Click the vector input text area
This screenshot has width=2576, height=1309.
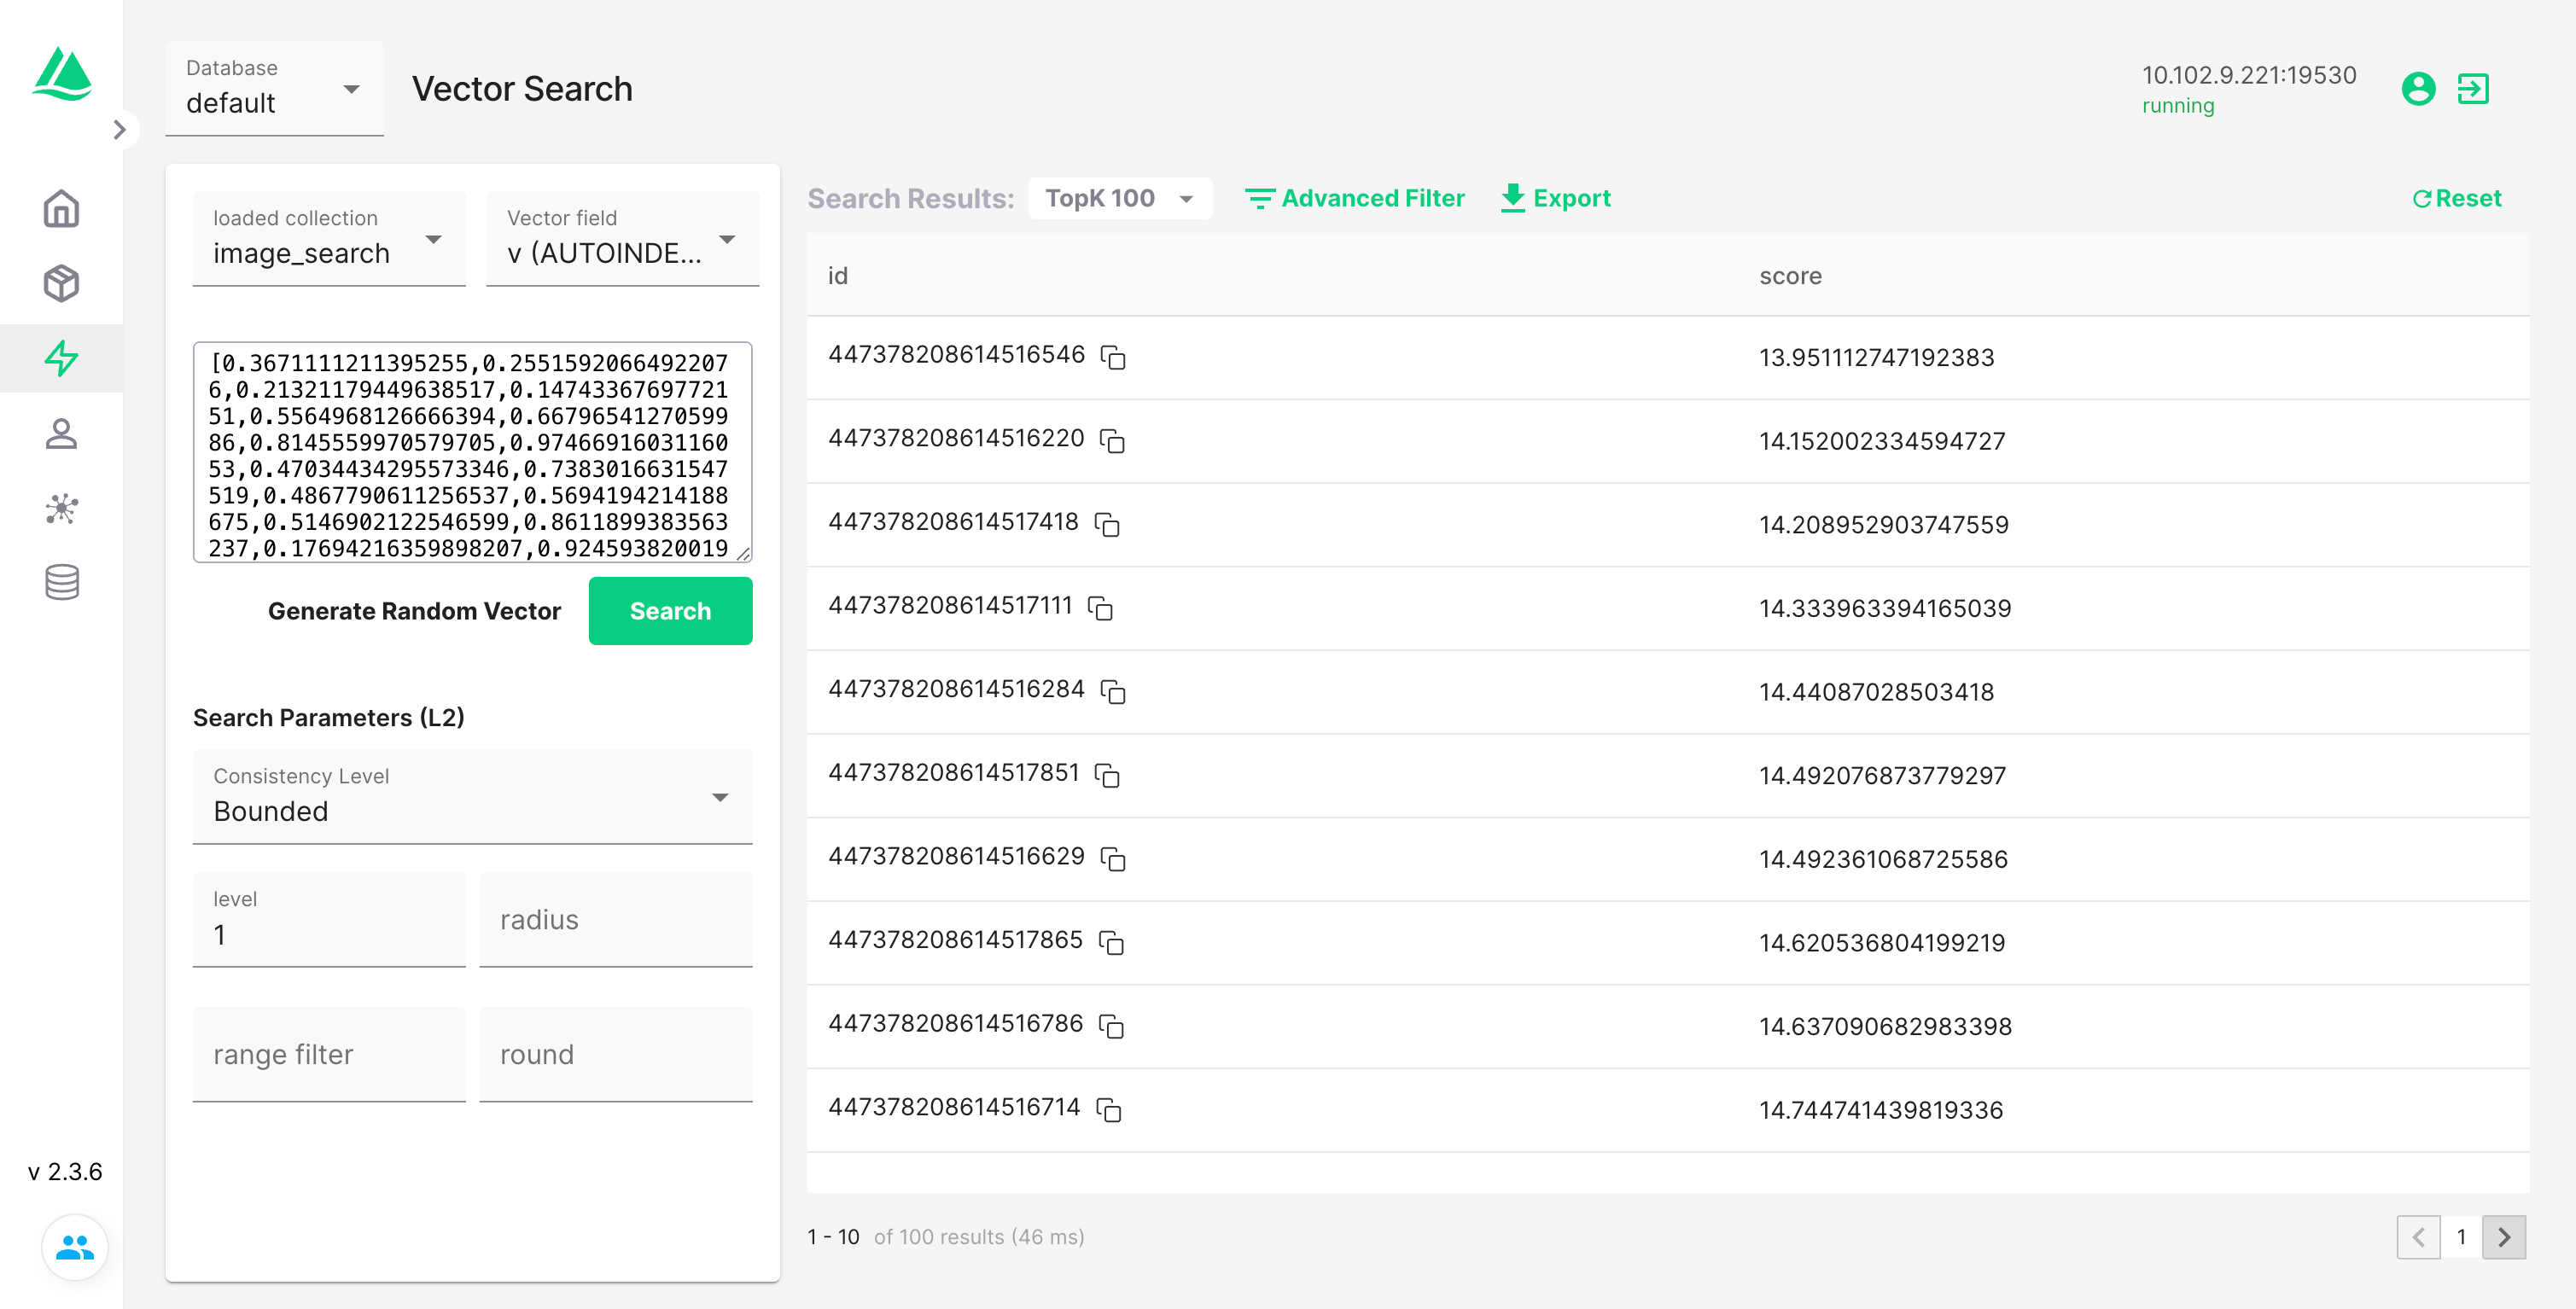point(472,452)
